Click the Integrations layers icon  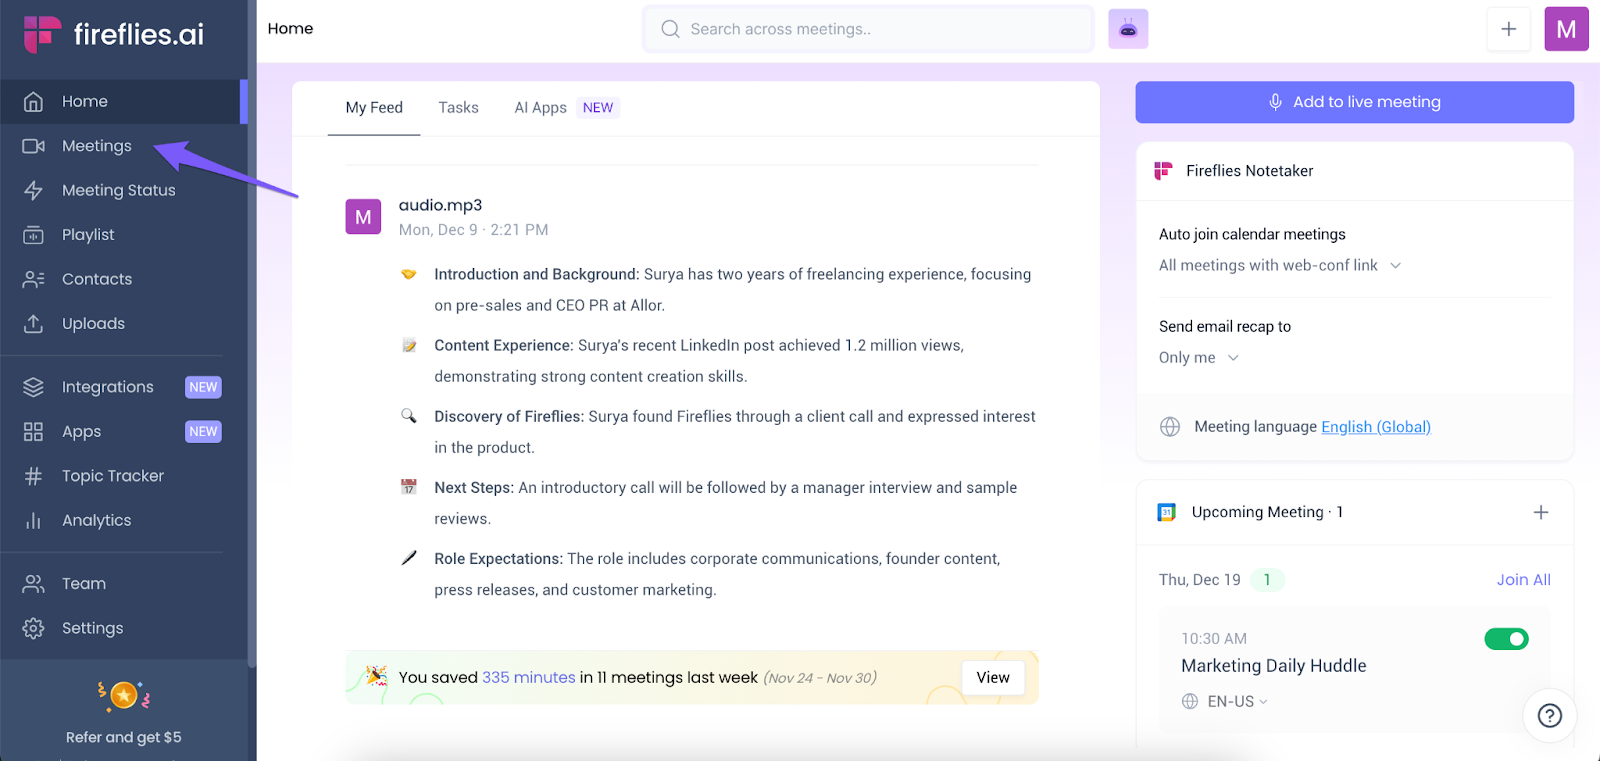pos(33,387)
